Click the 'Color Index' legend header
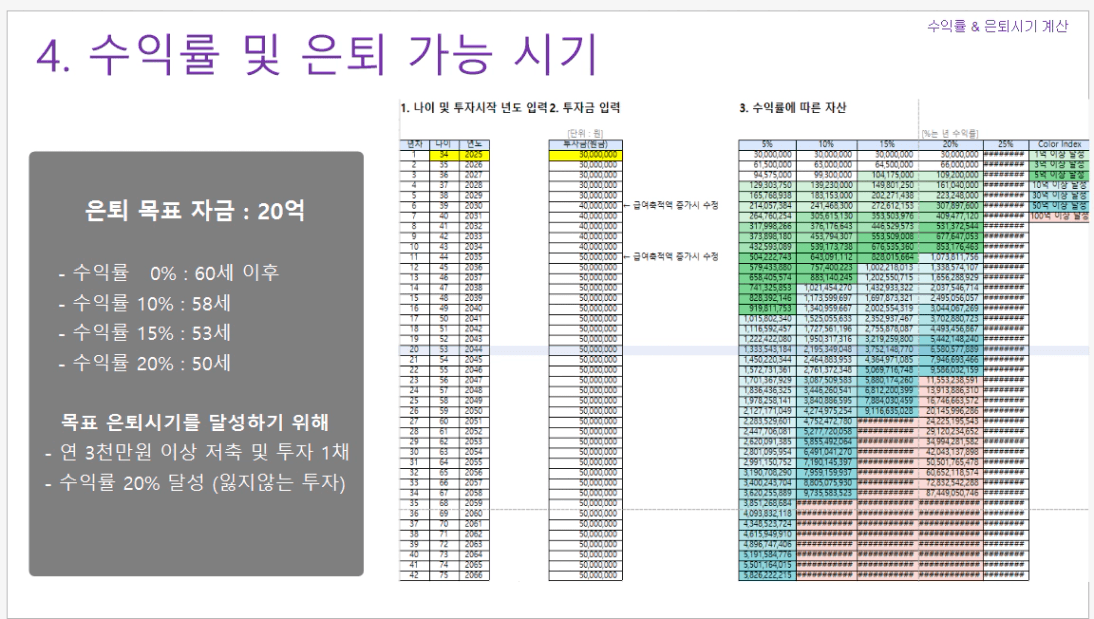This screenshot has height=619, width=1094. coord(1059,144)
